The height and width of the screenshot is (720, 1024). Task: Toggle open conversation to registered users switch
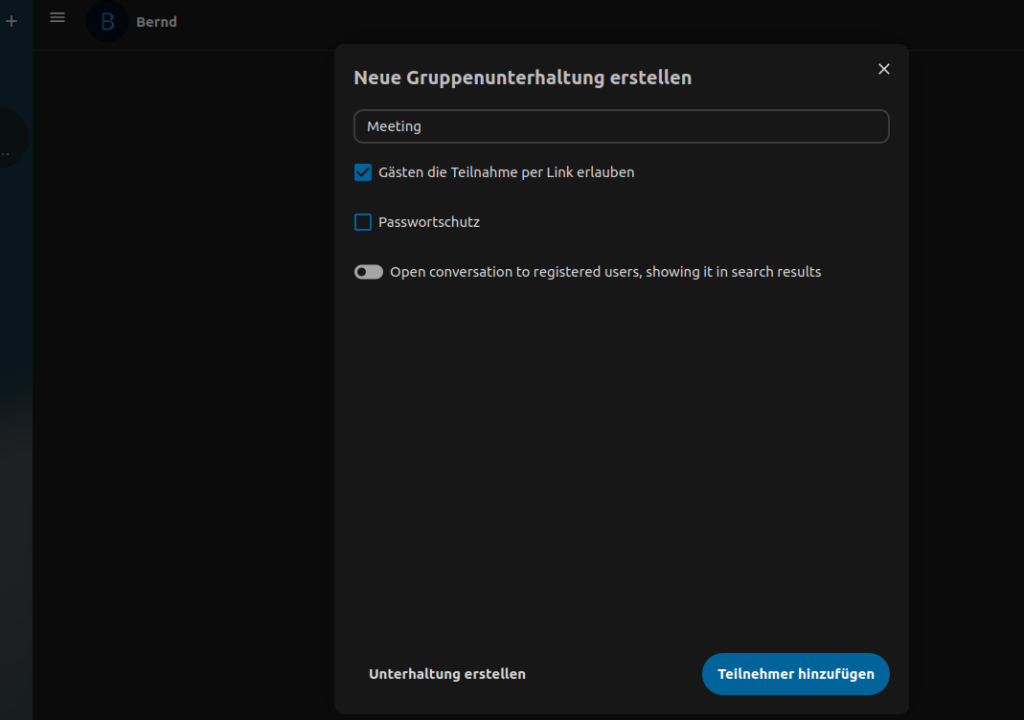[369, 272]
